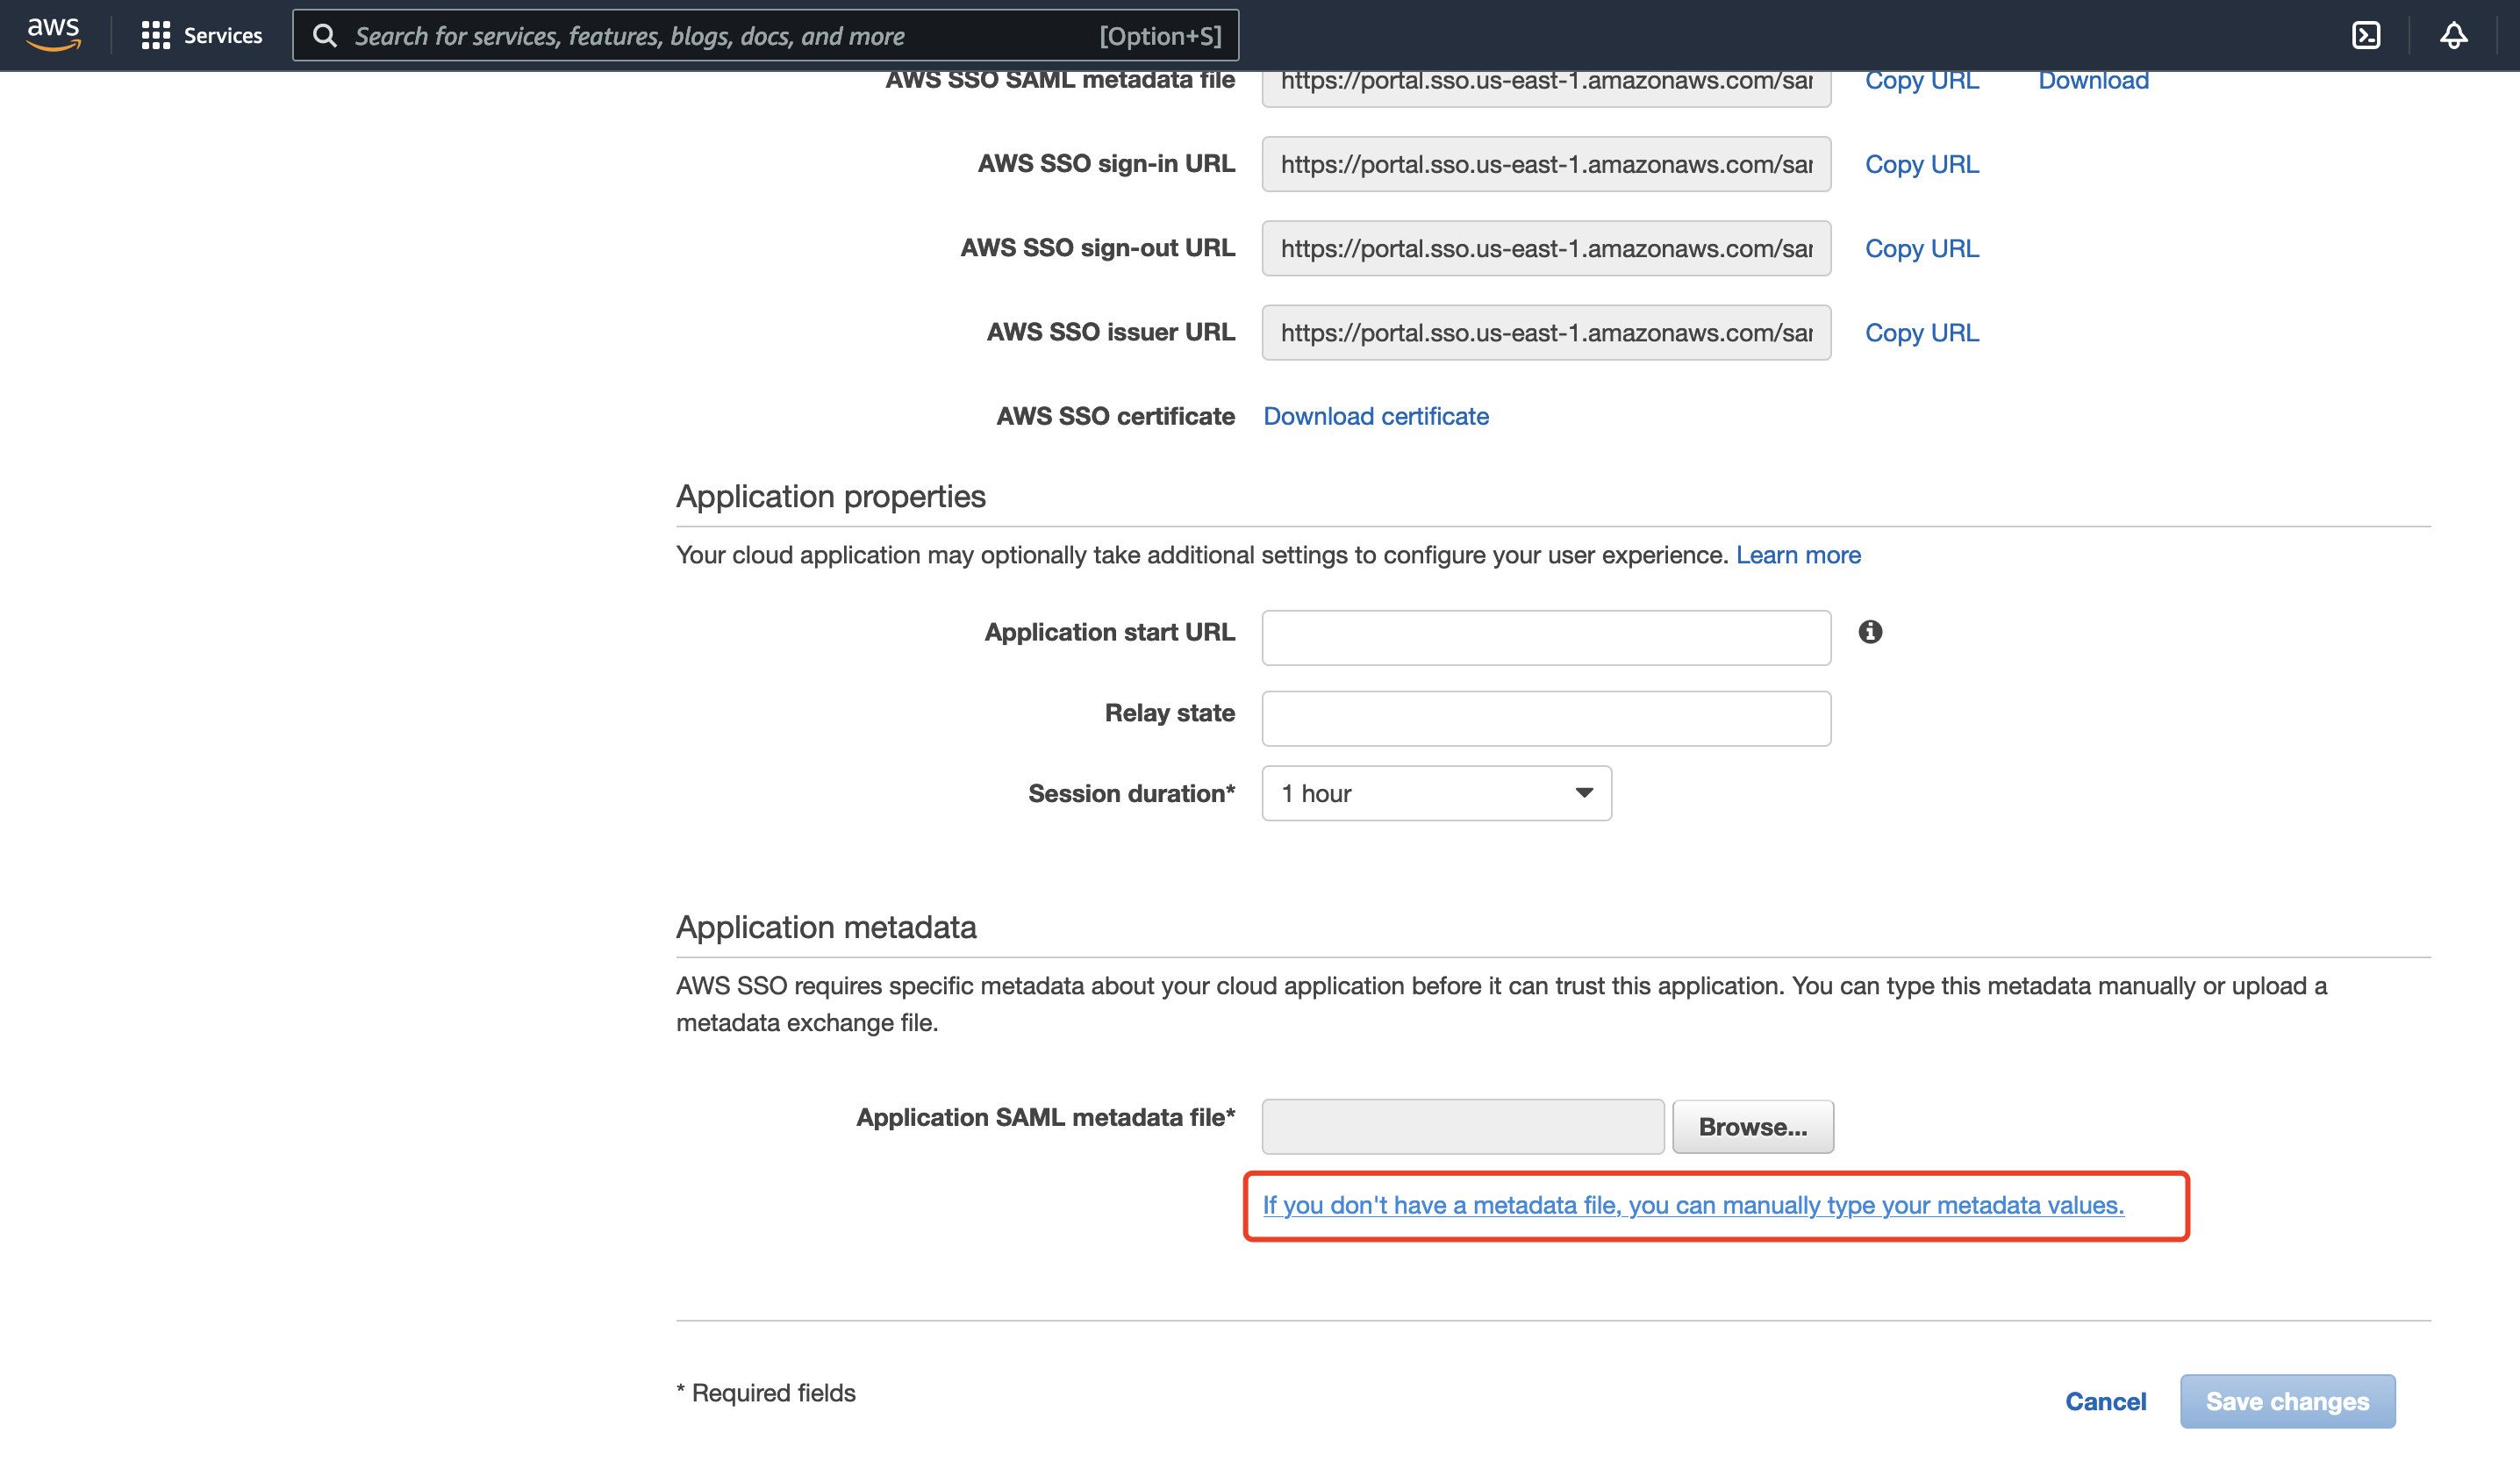Click the 'Session duration*' label
Viewport: 2520px width, 1469px height.
click(1131, 794)
